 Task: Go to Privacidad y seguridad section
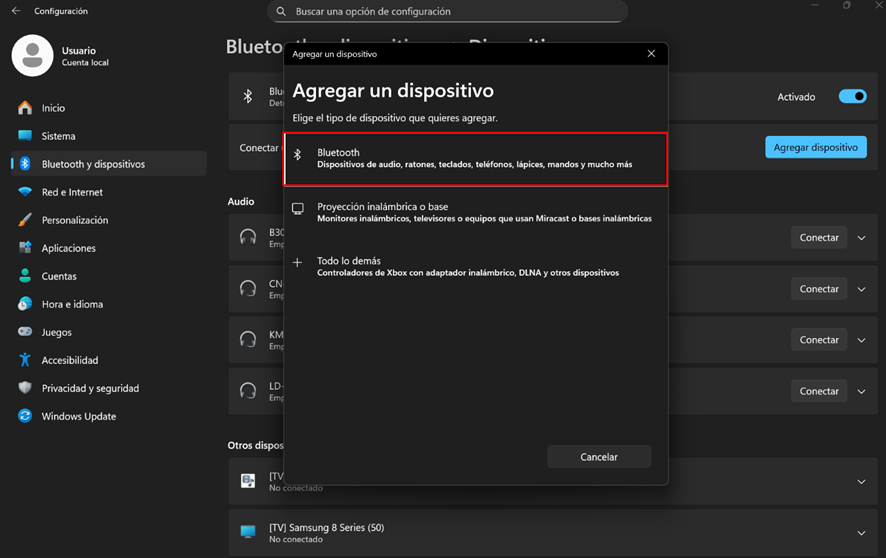(90, 388)
